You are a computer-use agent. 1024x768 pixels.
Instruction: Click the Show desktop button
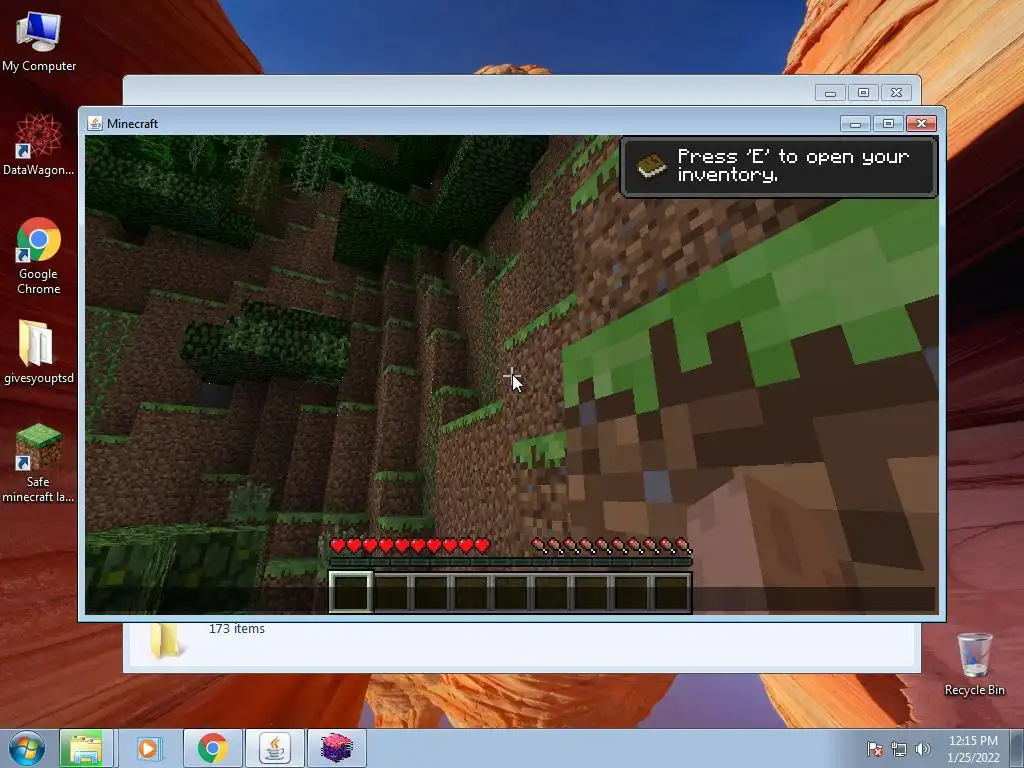(1017, 748)
